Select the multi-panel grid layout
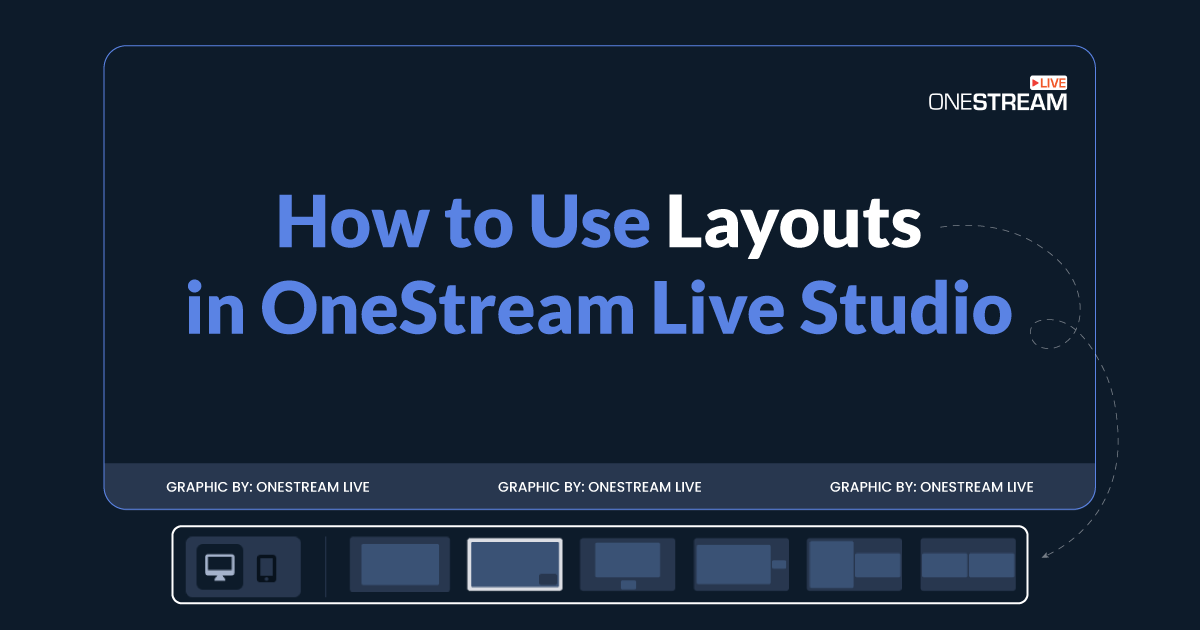The image size is (1200, 630). pyautogui.click(x=967, y=563)
